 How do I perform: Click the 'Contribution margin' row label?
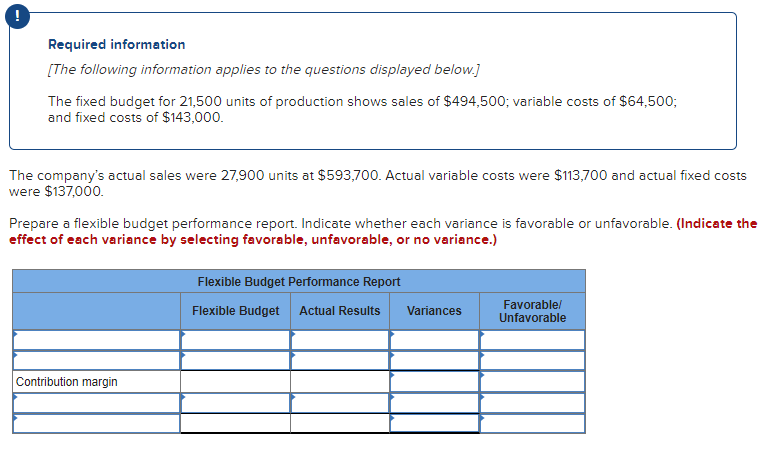(x=67, y=382)
